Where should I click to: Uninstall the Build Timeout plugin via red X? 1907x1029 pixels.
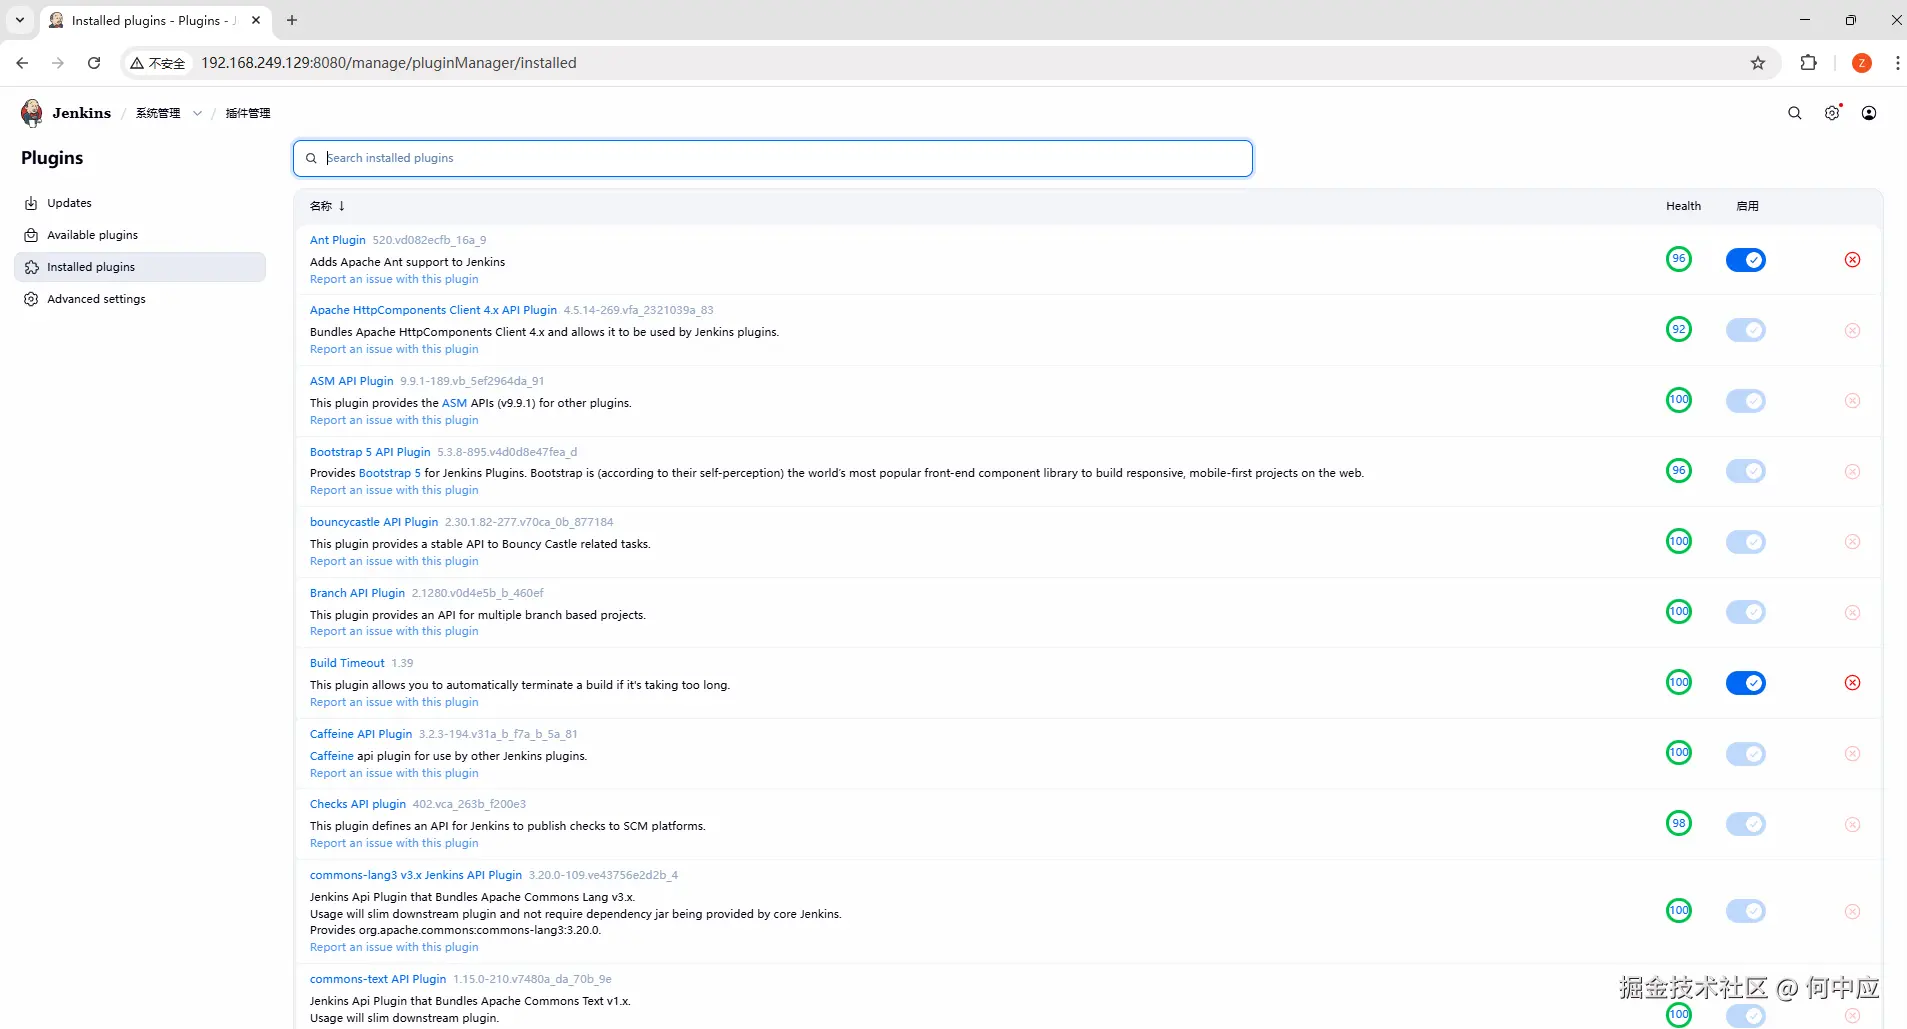click(1852, 683)
